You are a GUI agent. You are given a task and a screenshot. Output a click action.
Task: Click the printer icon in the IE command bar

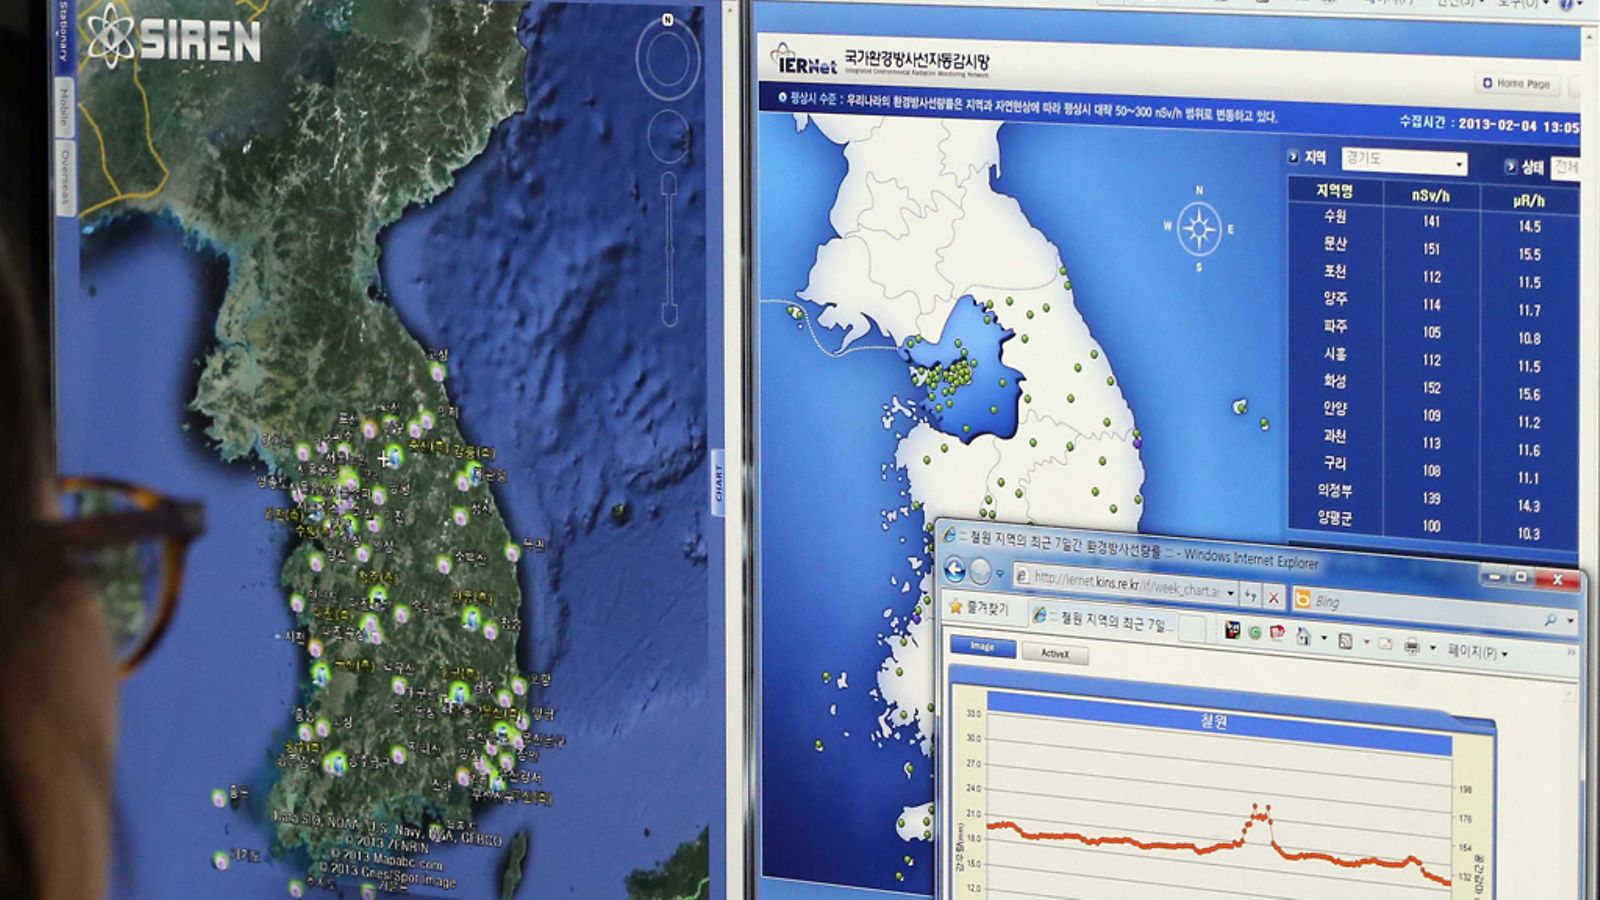coord(1412,646)
